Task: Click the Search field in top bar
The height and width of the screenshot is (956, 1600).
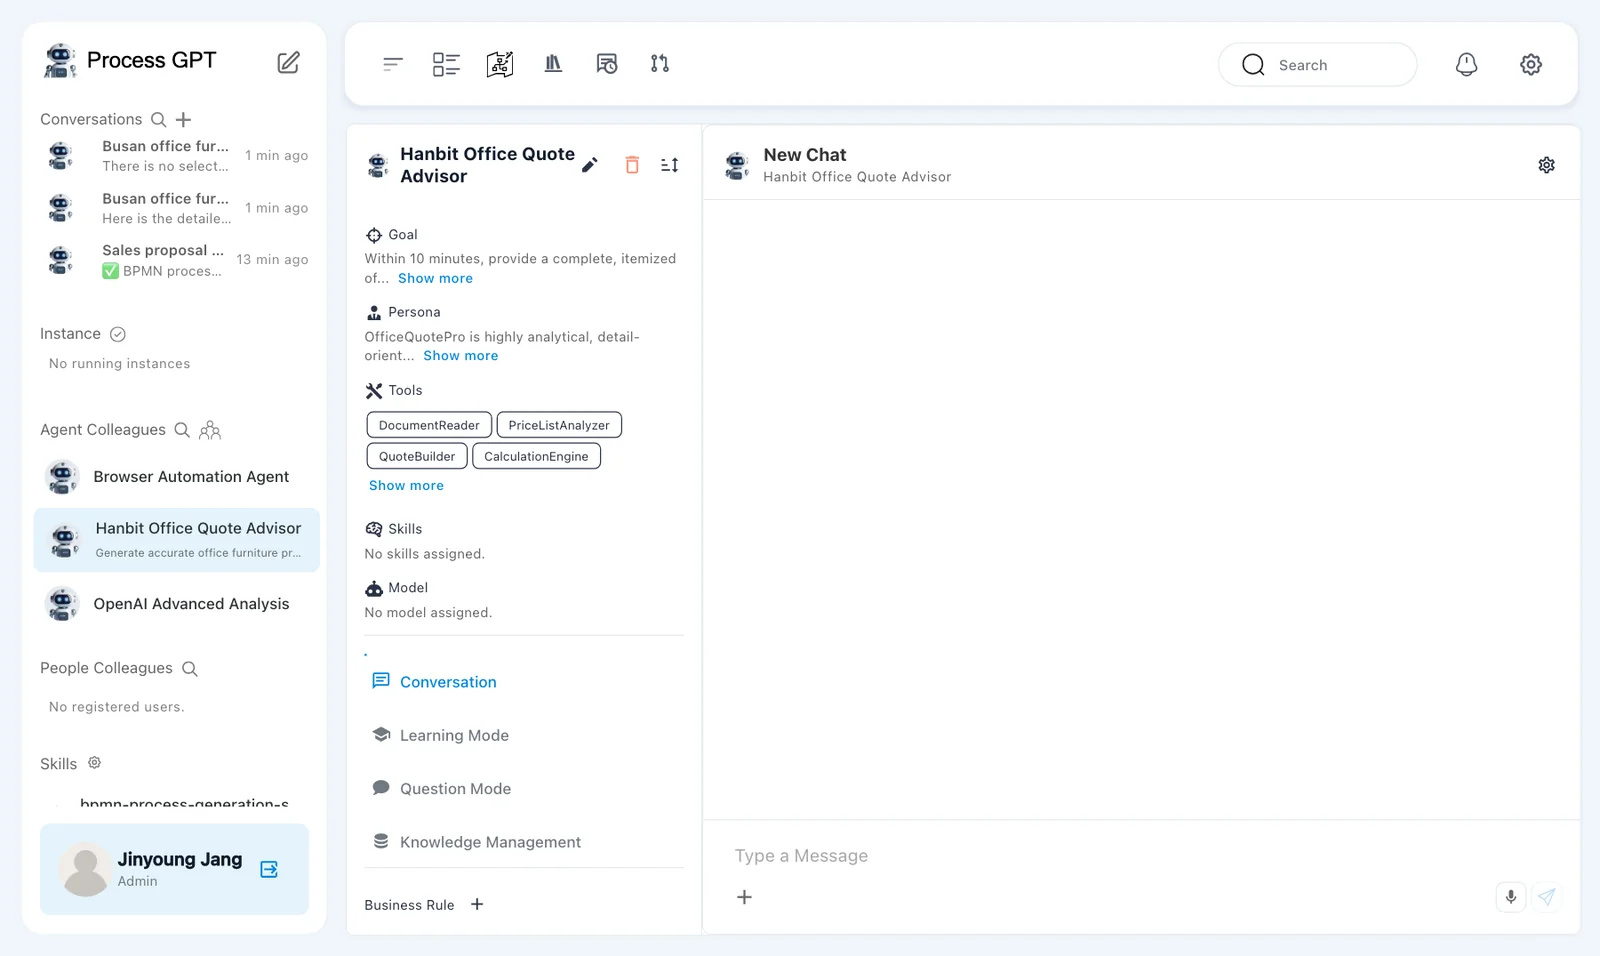Action: coord(1317,64)
